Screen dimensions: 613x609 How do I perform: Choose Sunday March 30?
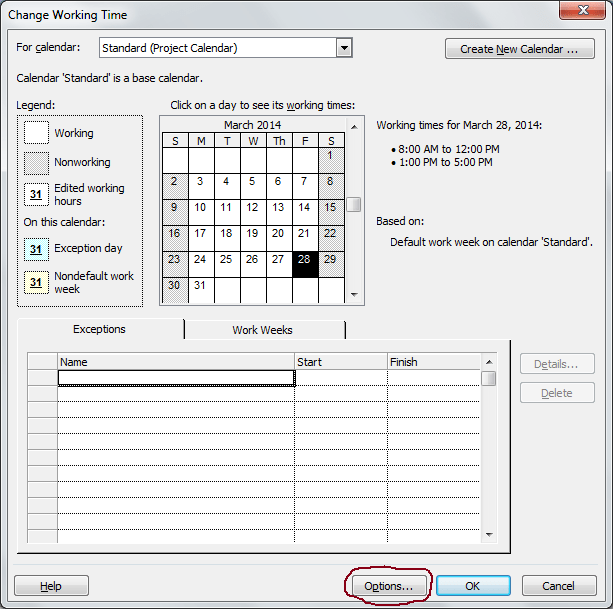pos(175,290)
